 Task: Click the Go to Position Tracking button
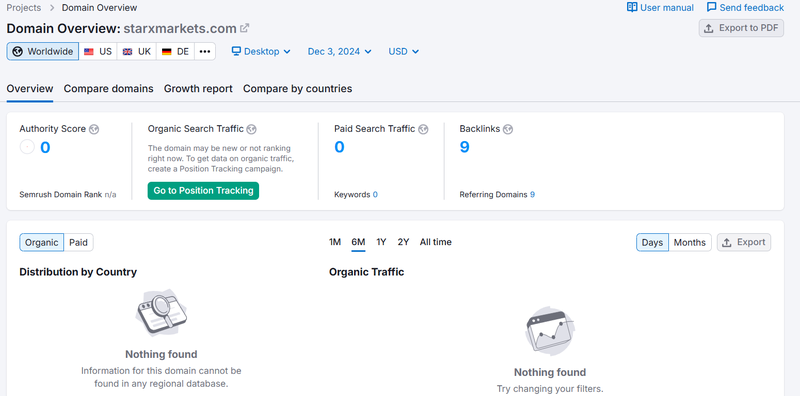tap(203, 191)
